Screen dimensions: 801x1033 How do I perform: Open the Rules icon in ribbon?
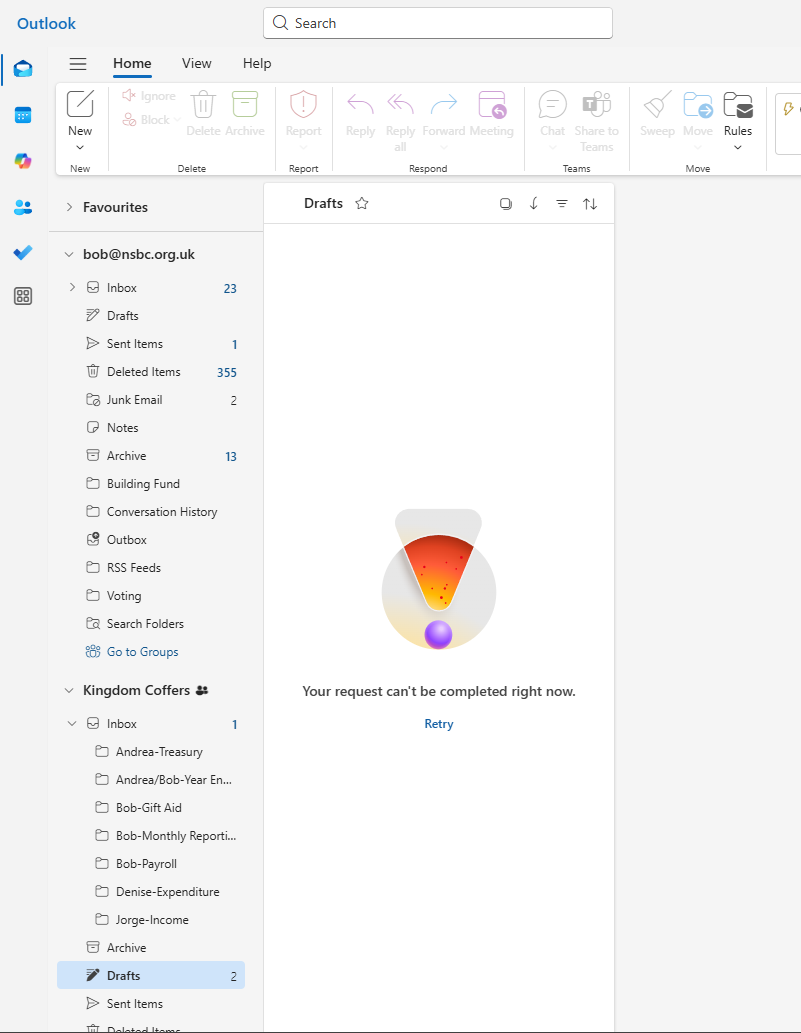pos(738,104)
